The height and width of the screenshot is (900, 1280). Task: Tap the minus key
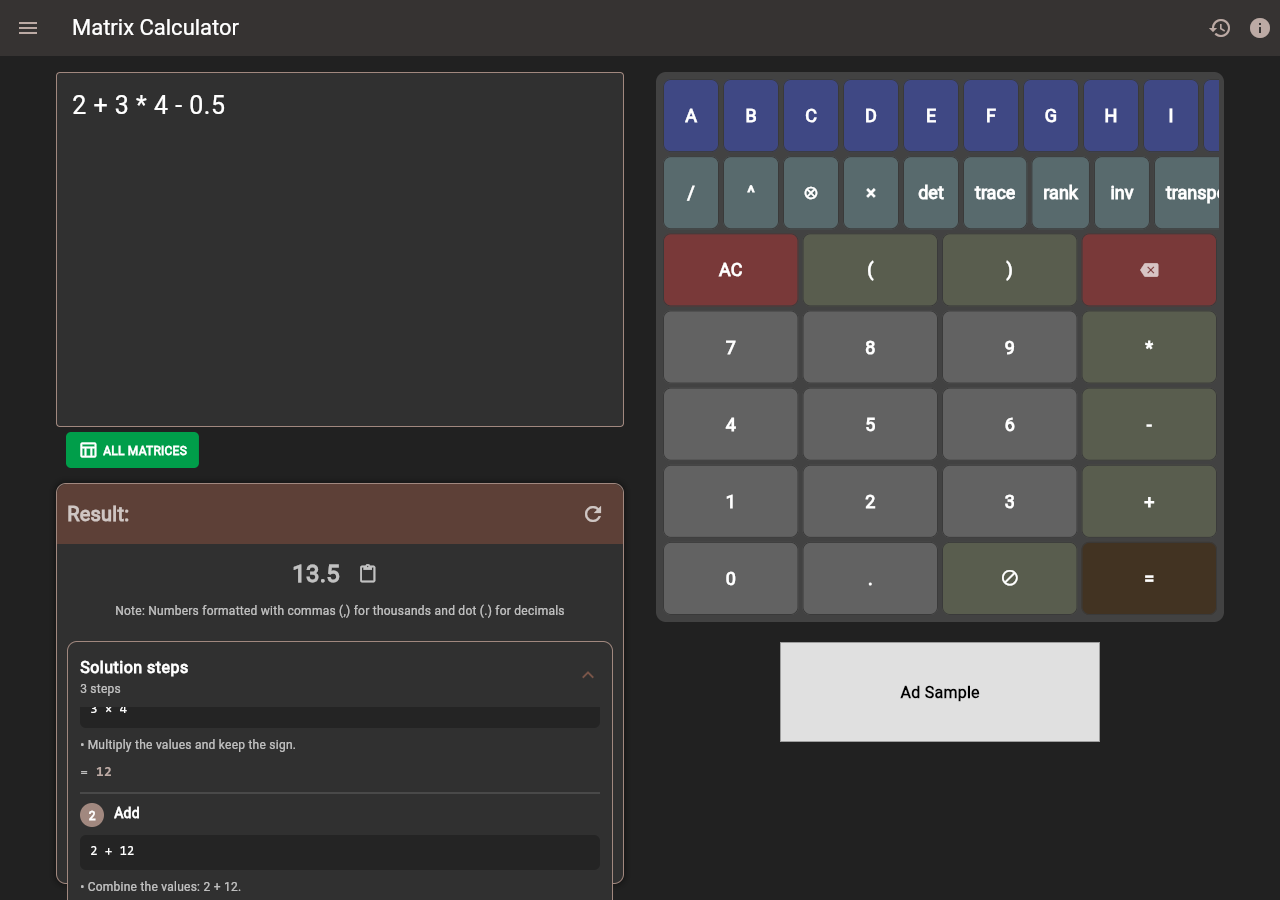tap(1149, 424)
